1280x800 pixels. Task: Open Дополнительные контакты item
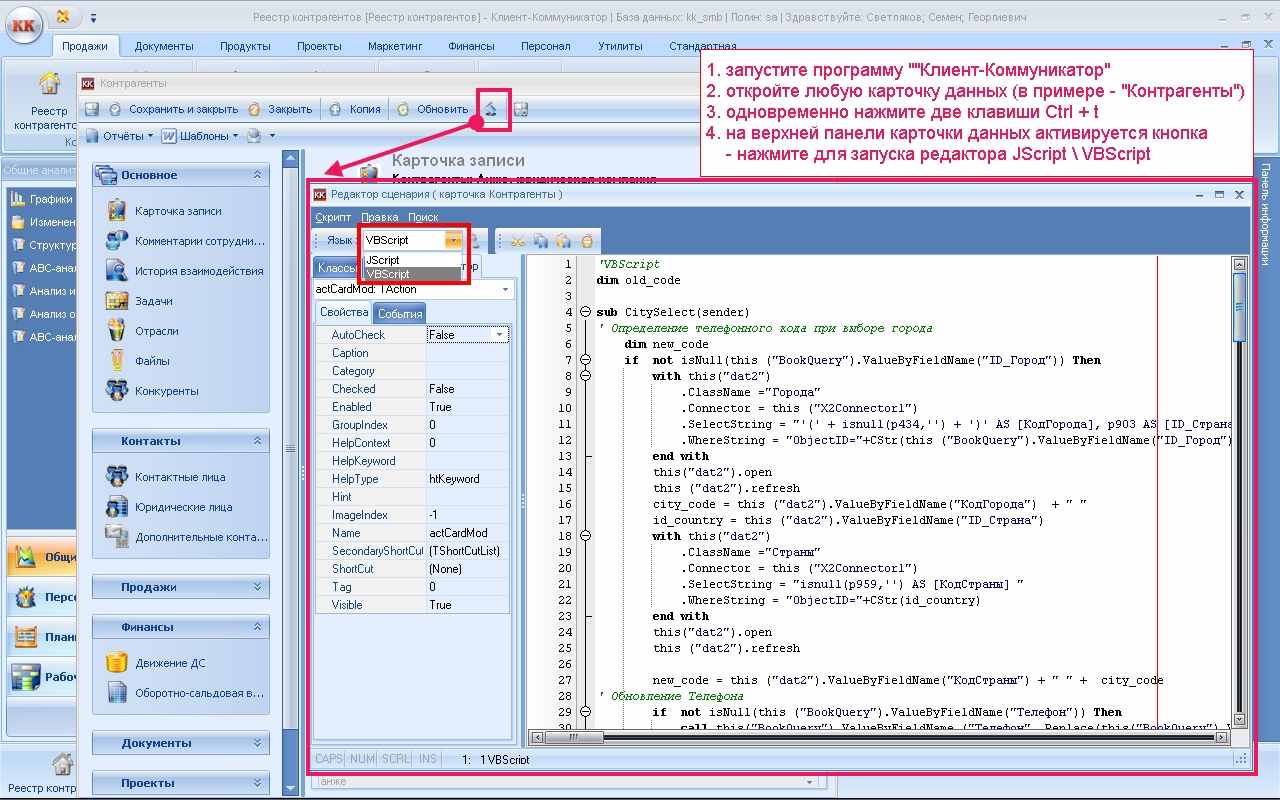pyautogui.click(x=186, y=537)
